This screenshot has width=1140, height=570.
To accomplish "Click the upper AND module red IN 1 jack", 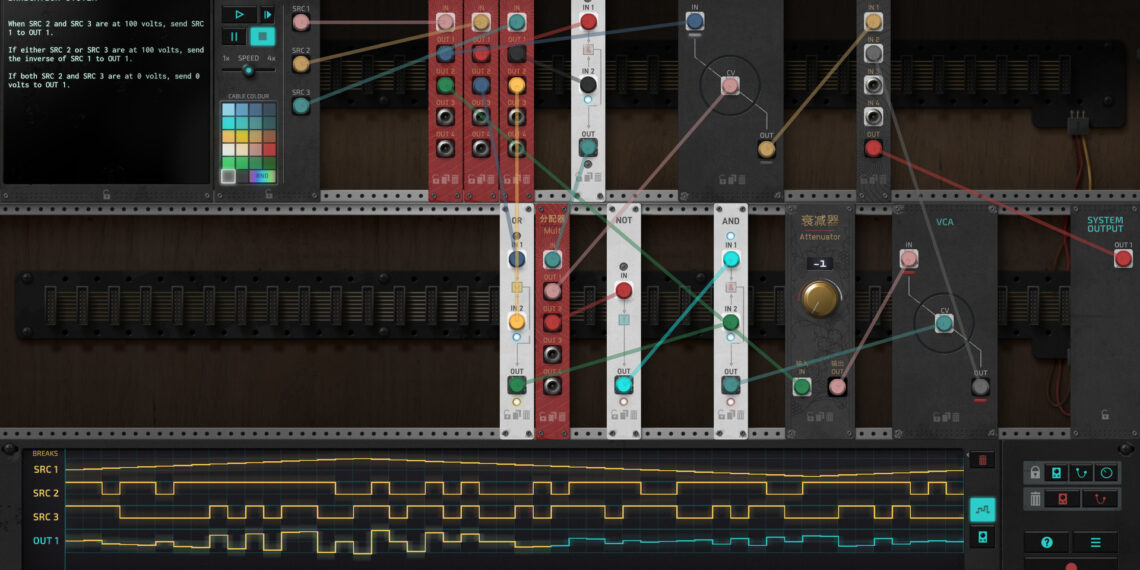I will [588, 22].
